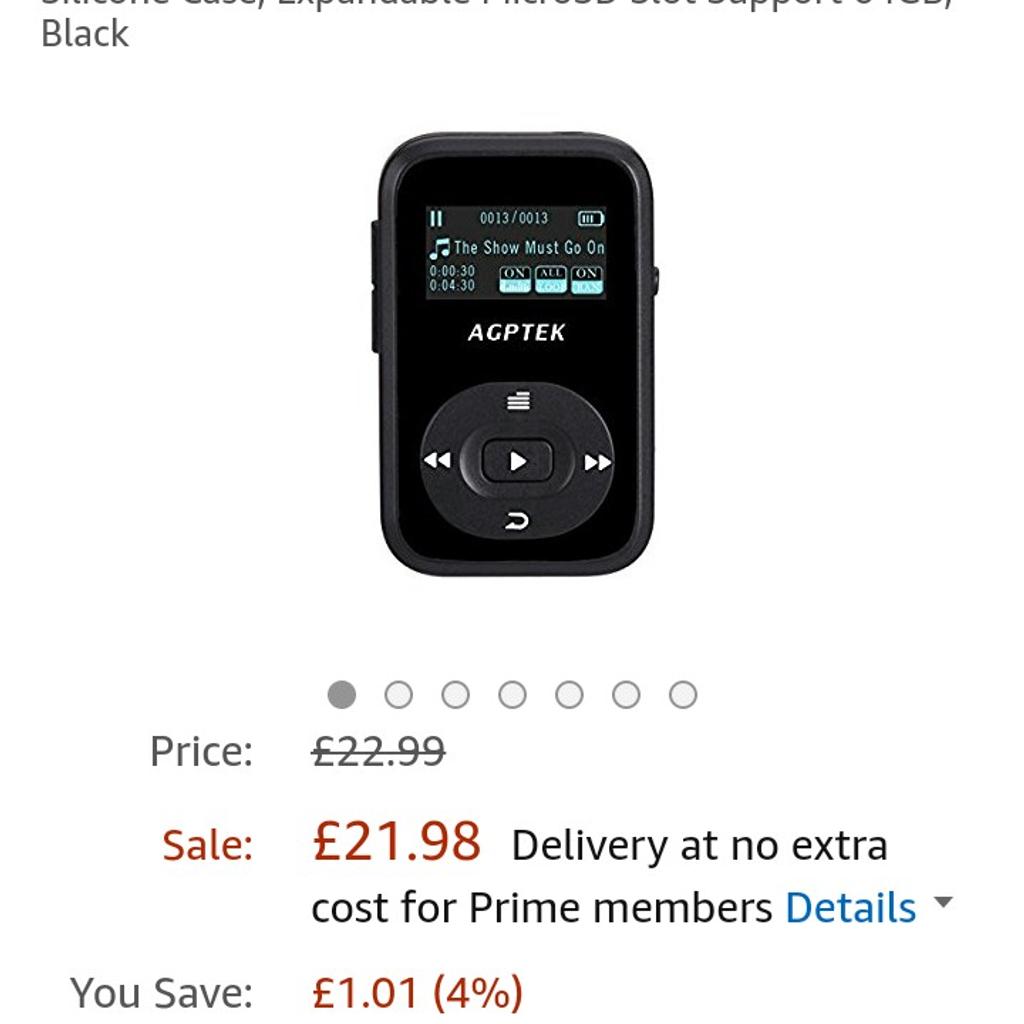Select the fourth carousel dot
The height and width of the screenshot is (1024, 1024).
coord(514,692)
